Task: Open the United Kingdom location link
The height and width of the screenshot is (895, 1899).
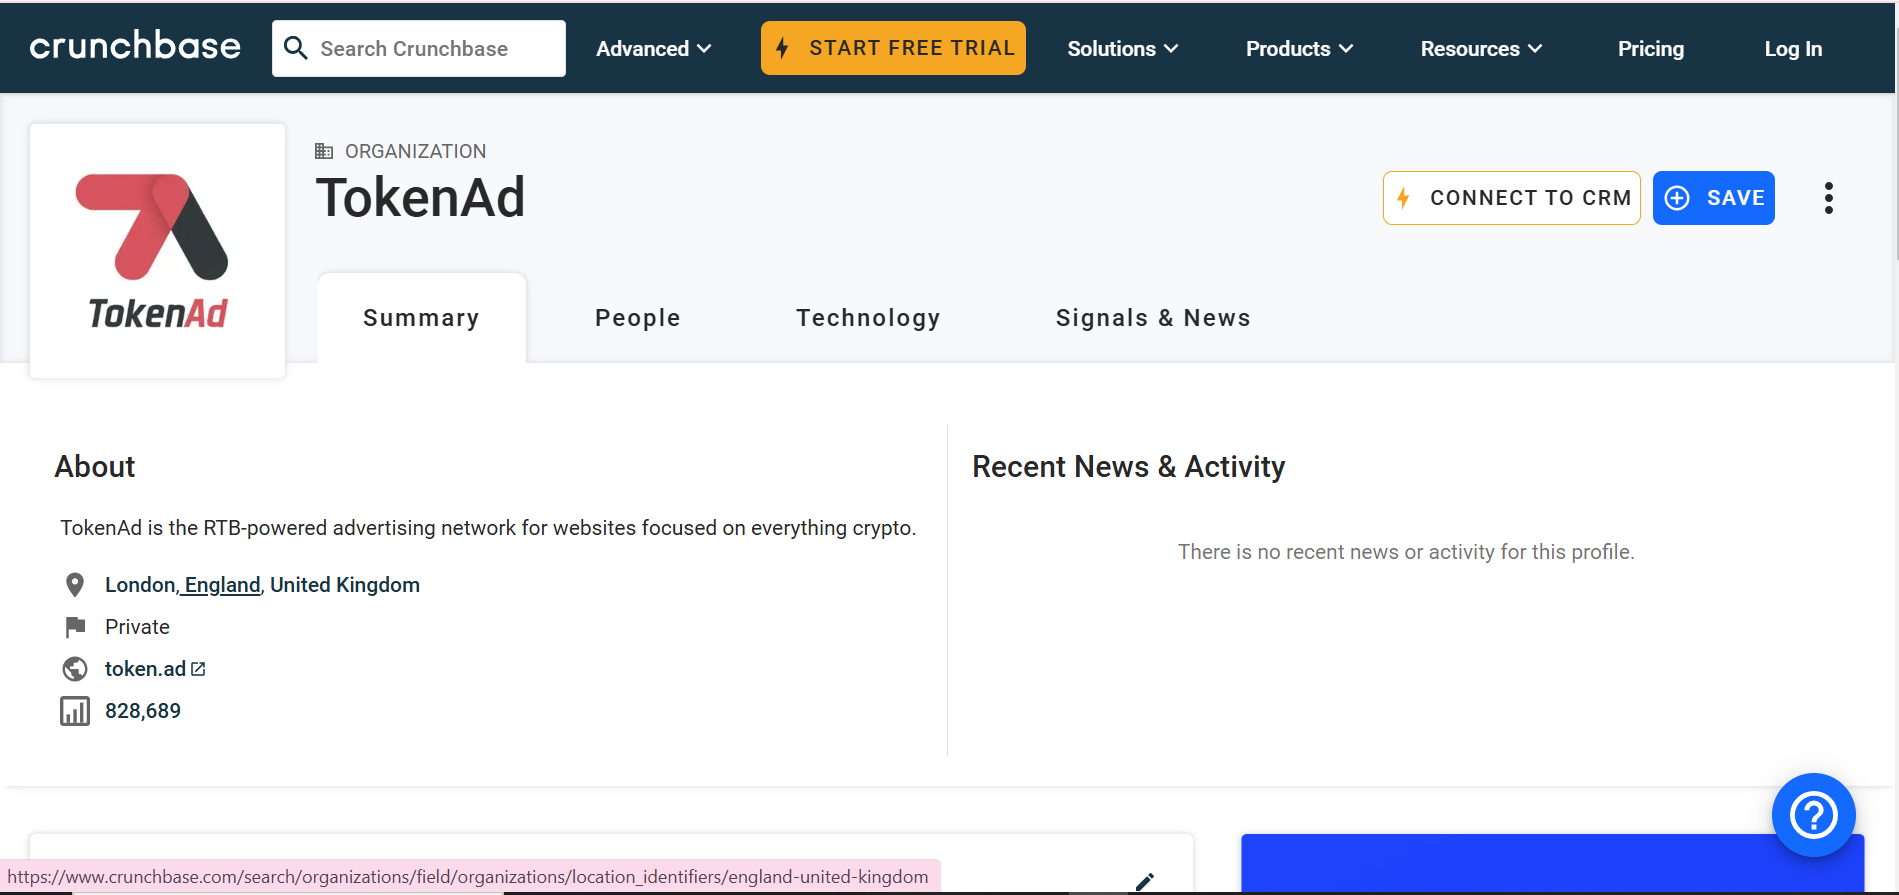Action: click(345, 585)
